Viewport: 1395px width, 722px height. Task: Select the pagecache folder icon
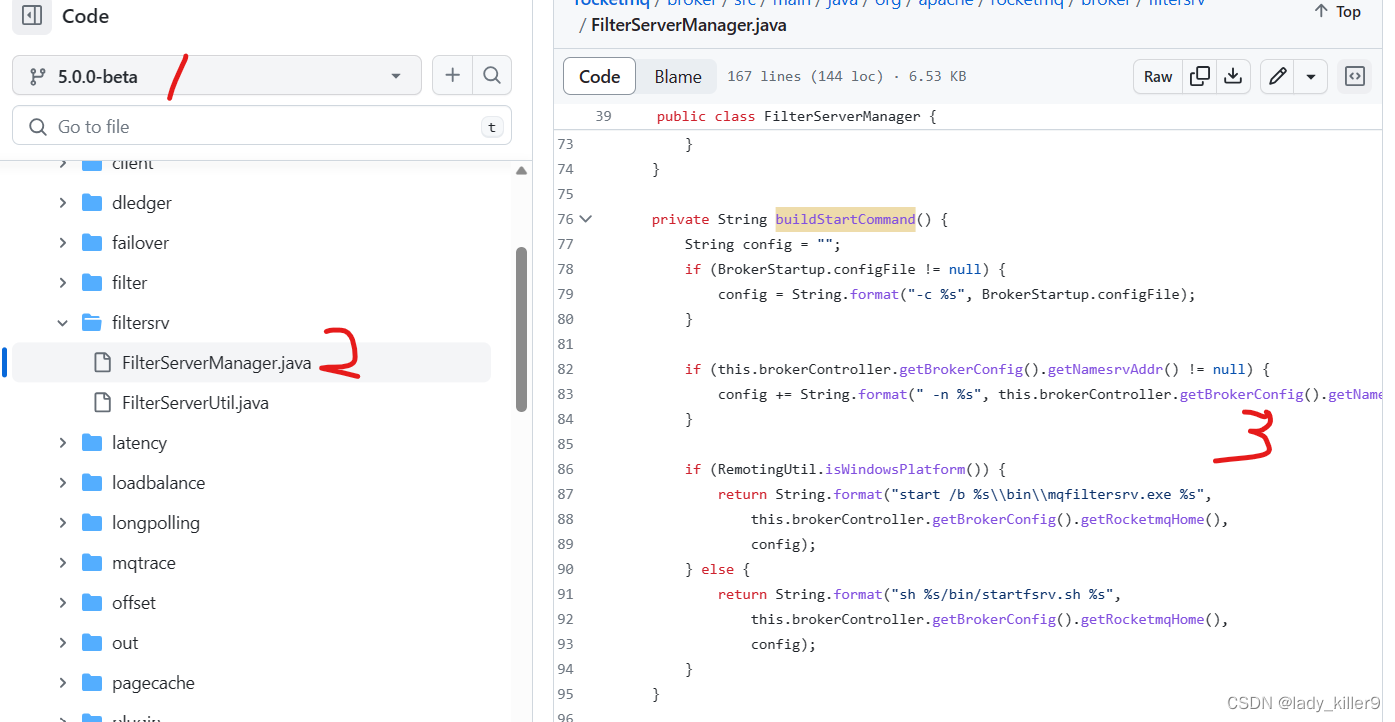click(x=92, y=683)
